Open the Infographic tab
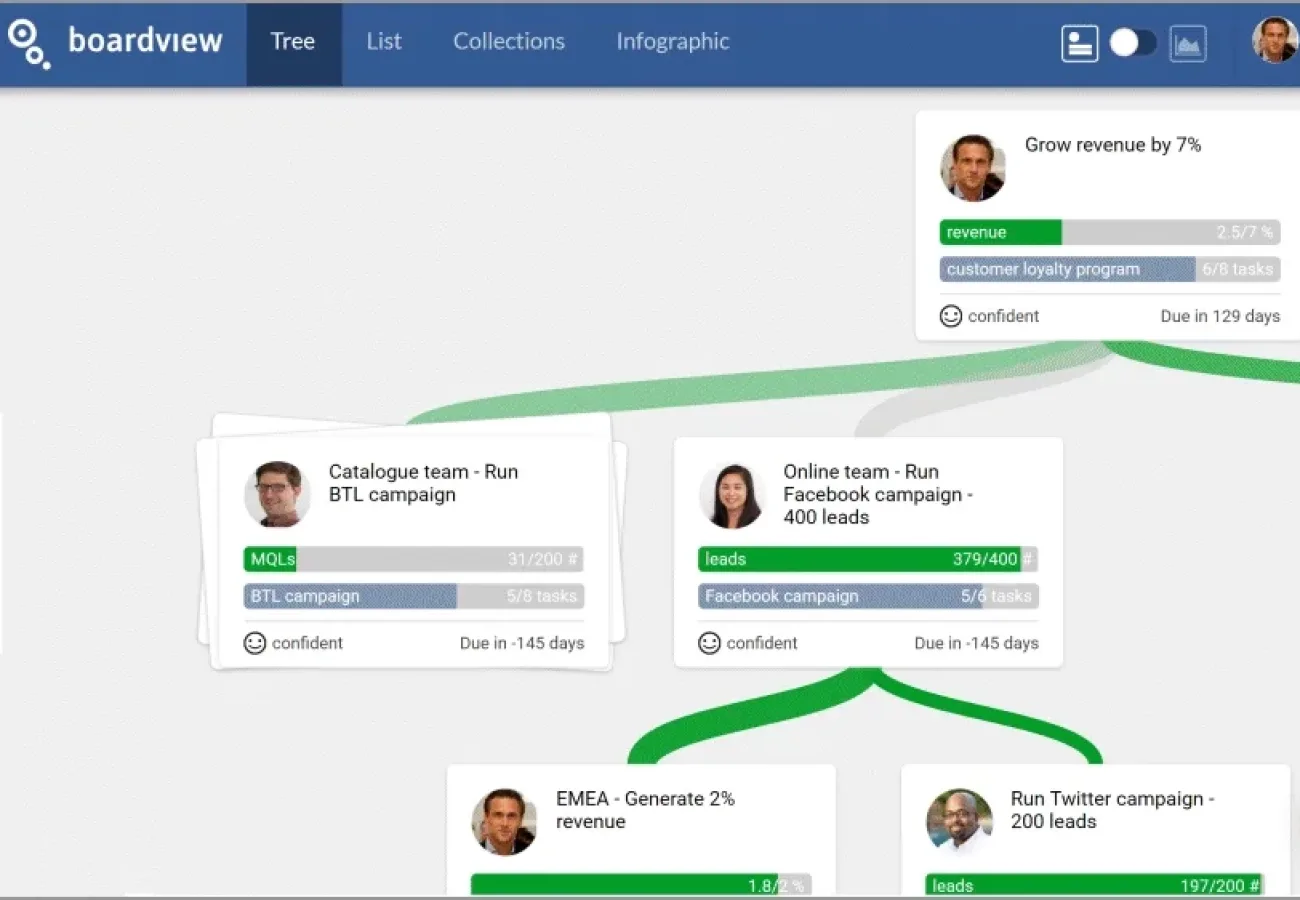 point(672,42)
